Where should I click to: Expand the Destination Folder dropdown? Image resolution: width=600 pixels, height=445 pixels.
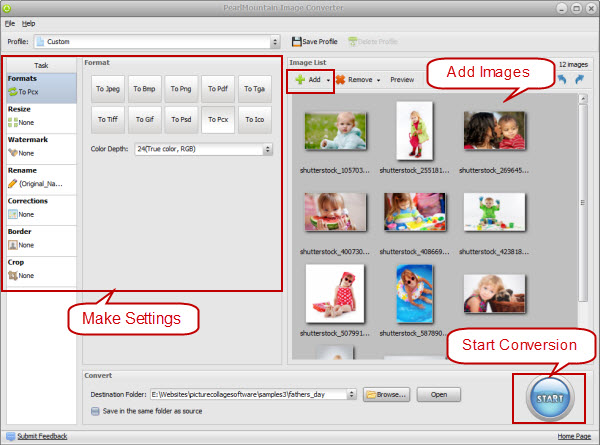[x=351, y=394]
